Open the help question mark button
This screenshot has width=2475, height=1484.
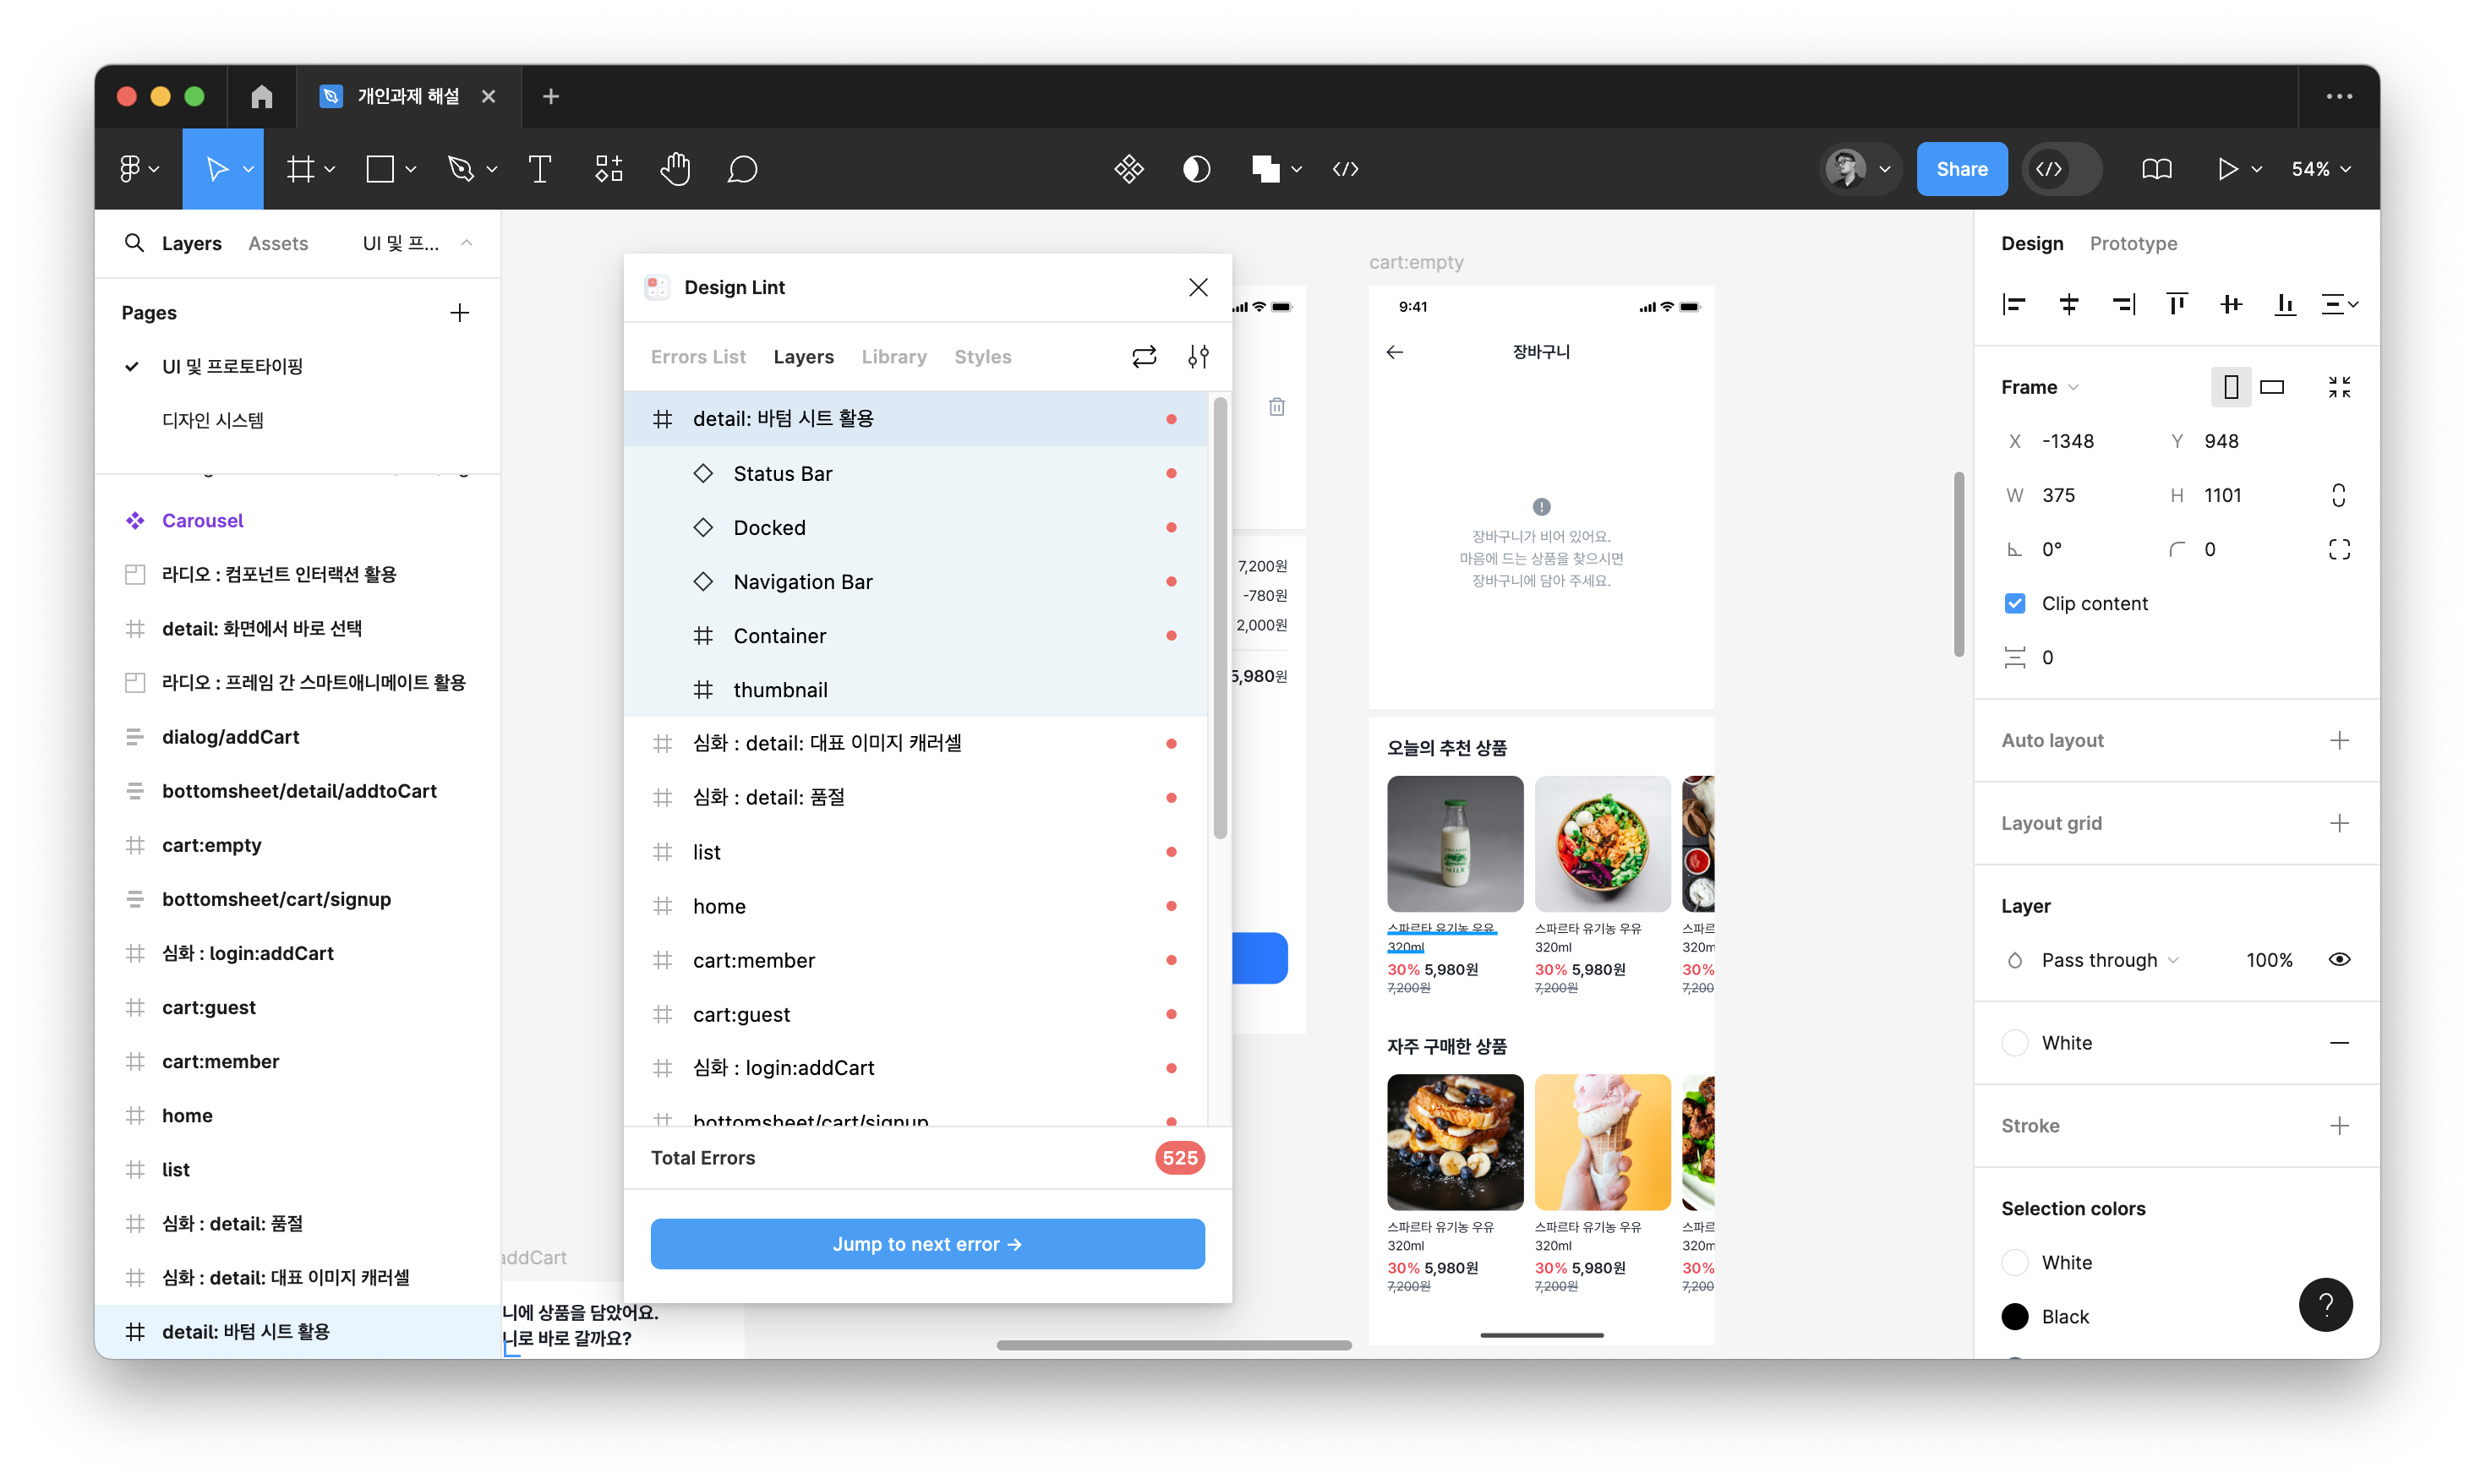[x=2325, y=1305]
